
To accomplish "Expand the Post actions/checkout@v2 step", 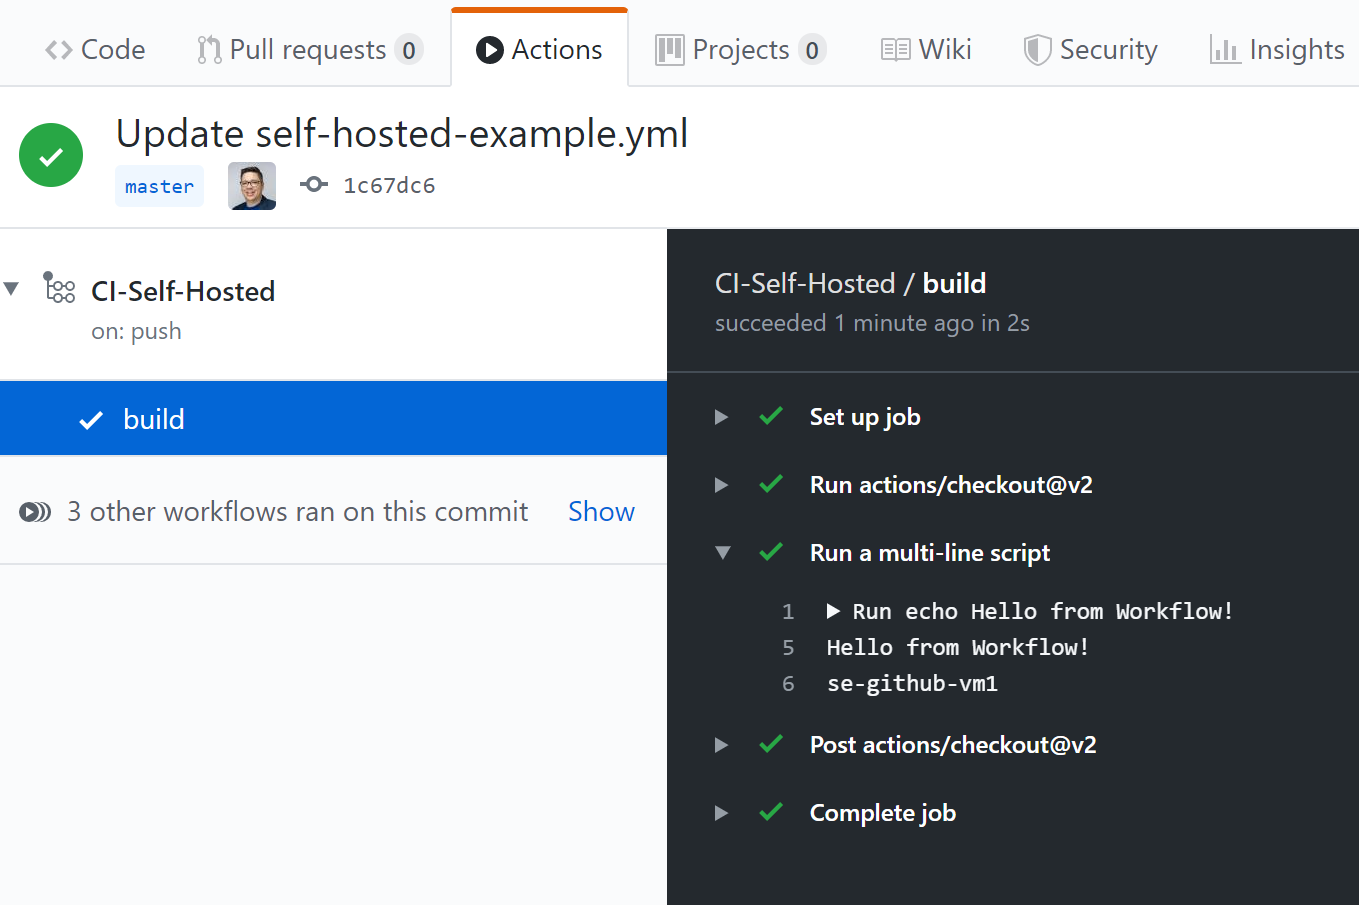I will click(x=722, y=744).
